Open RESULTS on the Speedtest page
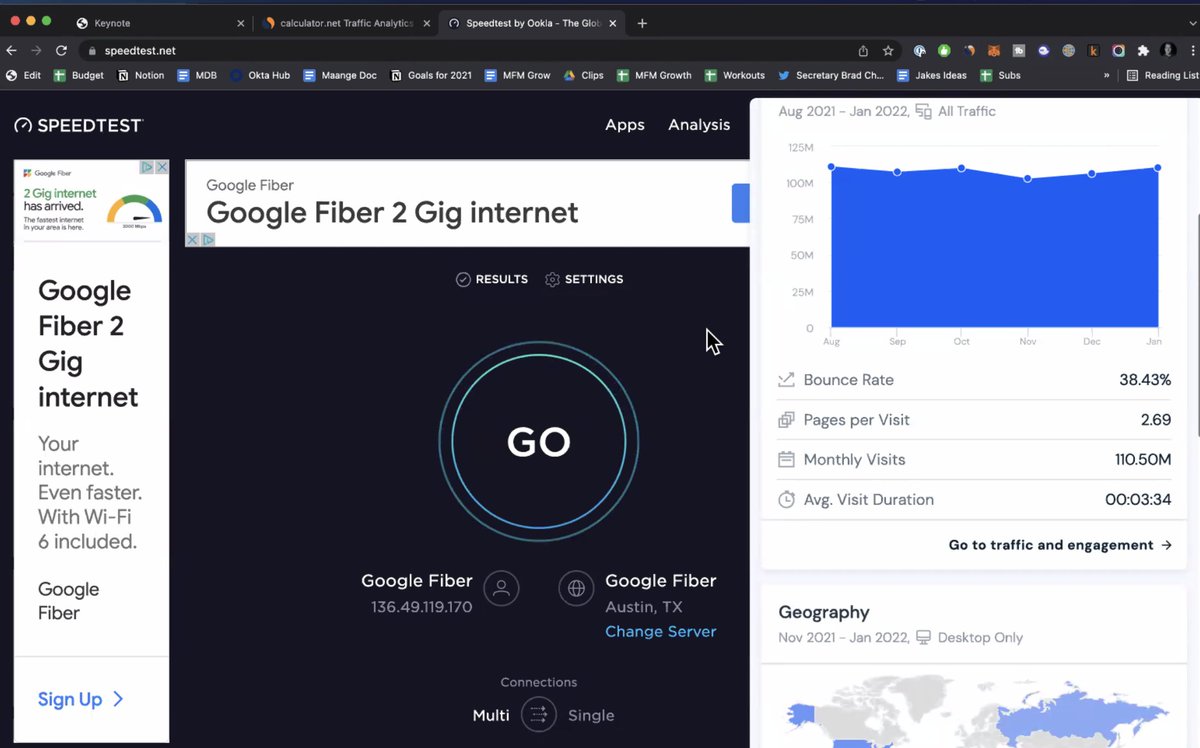The height and width of the screenshot is (748, 1200). point(492,279)
